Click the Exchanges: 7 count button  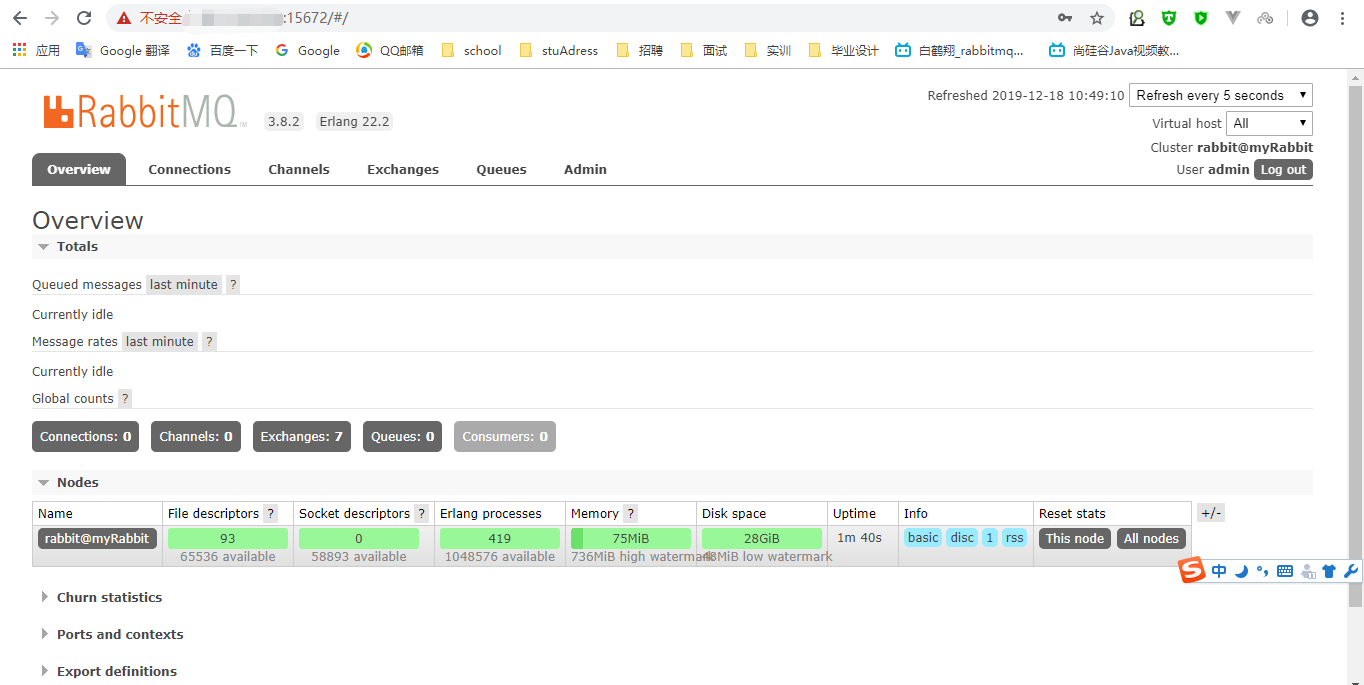click(302, 436)
